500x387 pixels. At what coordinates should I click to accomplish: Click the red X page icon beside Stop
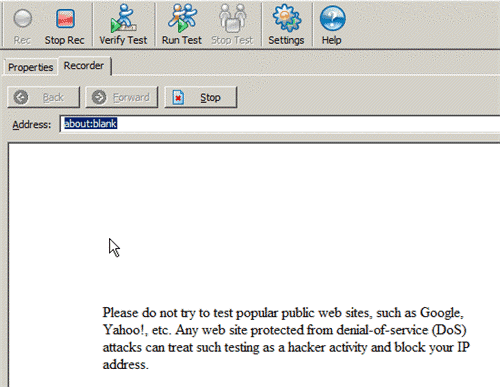click(178, 98)
